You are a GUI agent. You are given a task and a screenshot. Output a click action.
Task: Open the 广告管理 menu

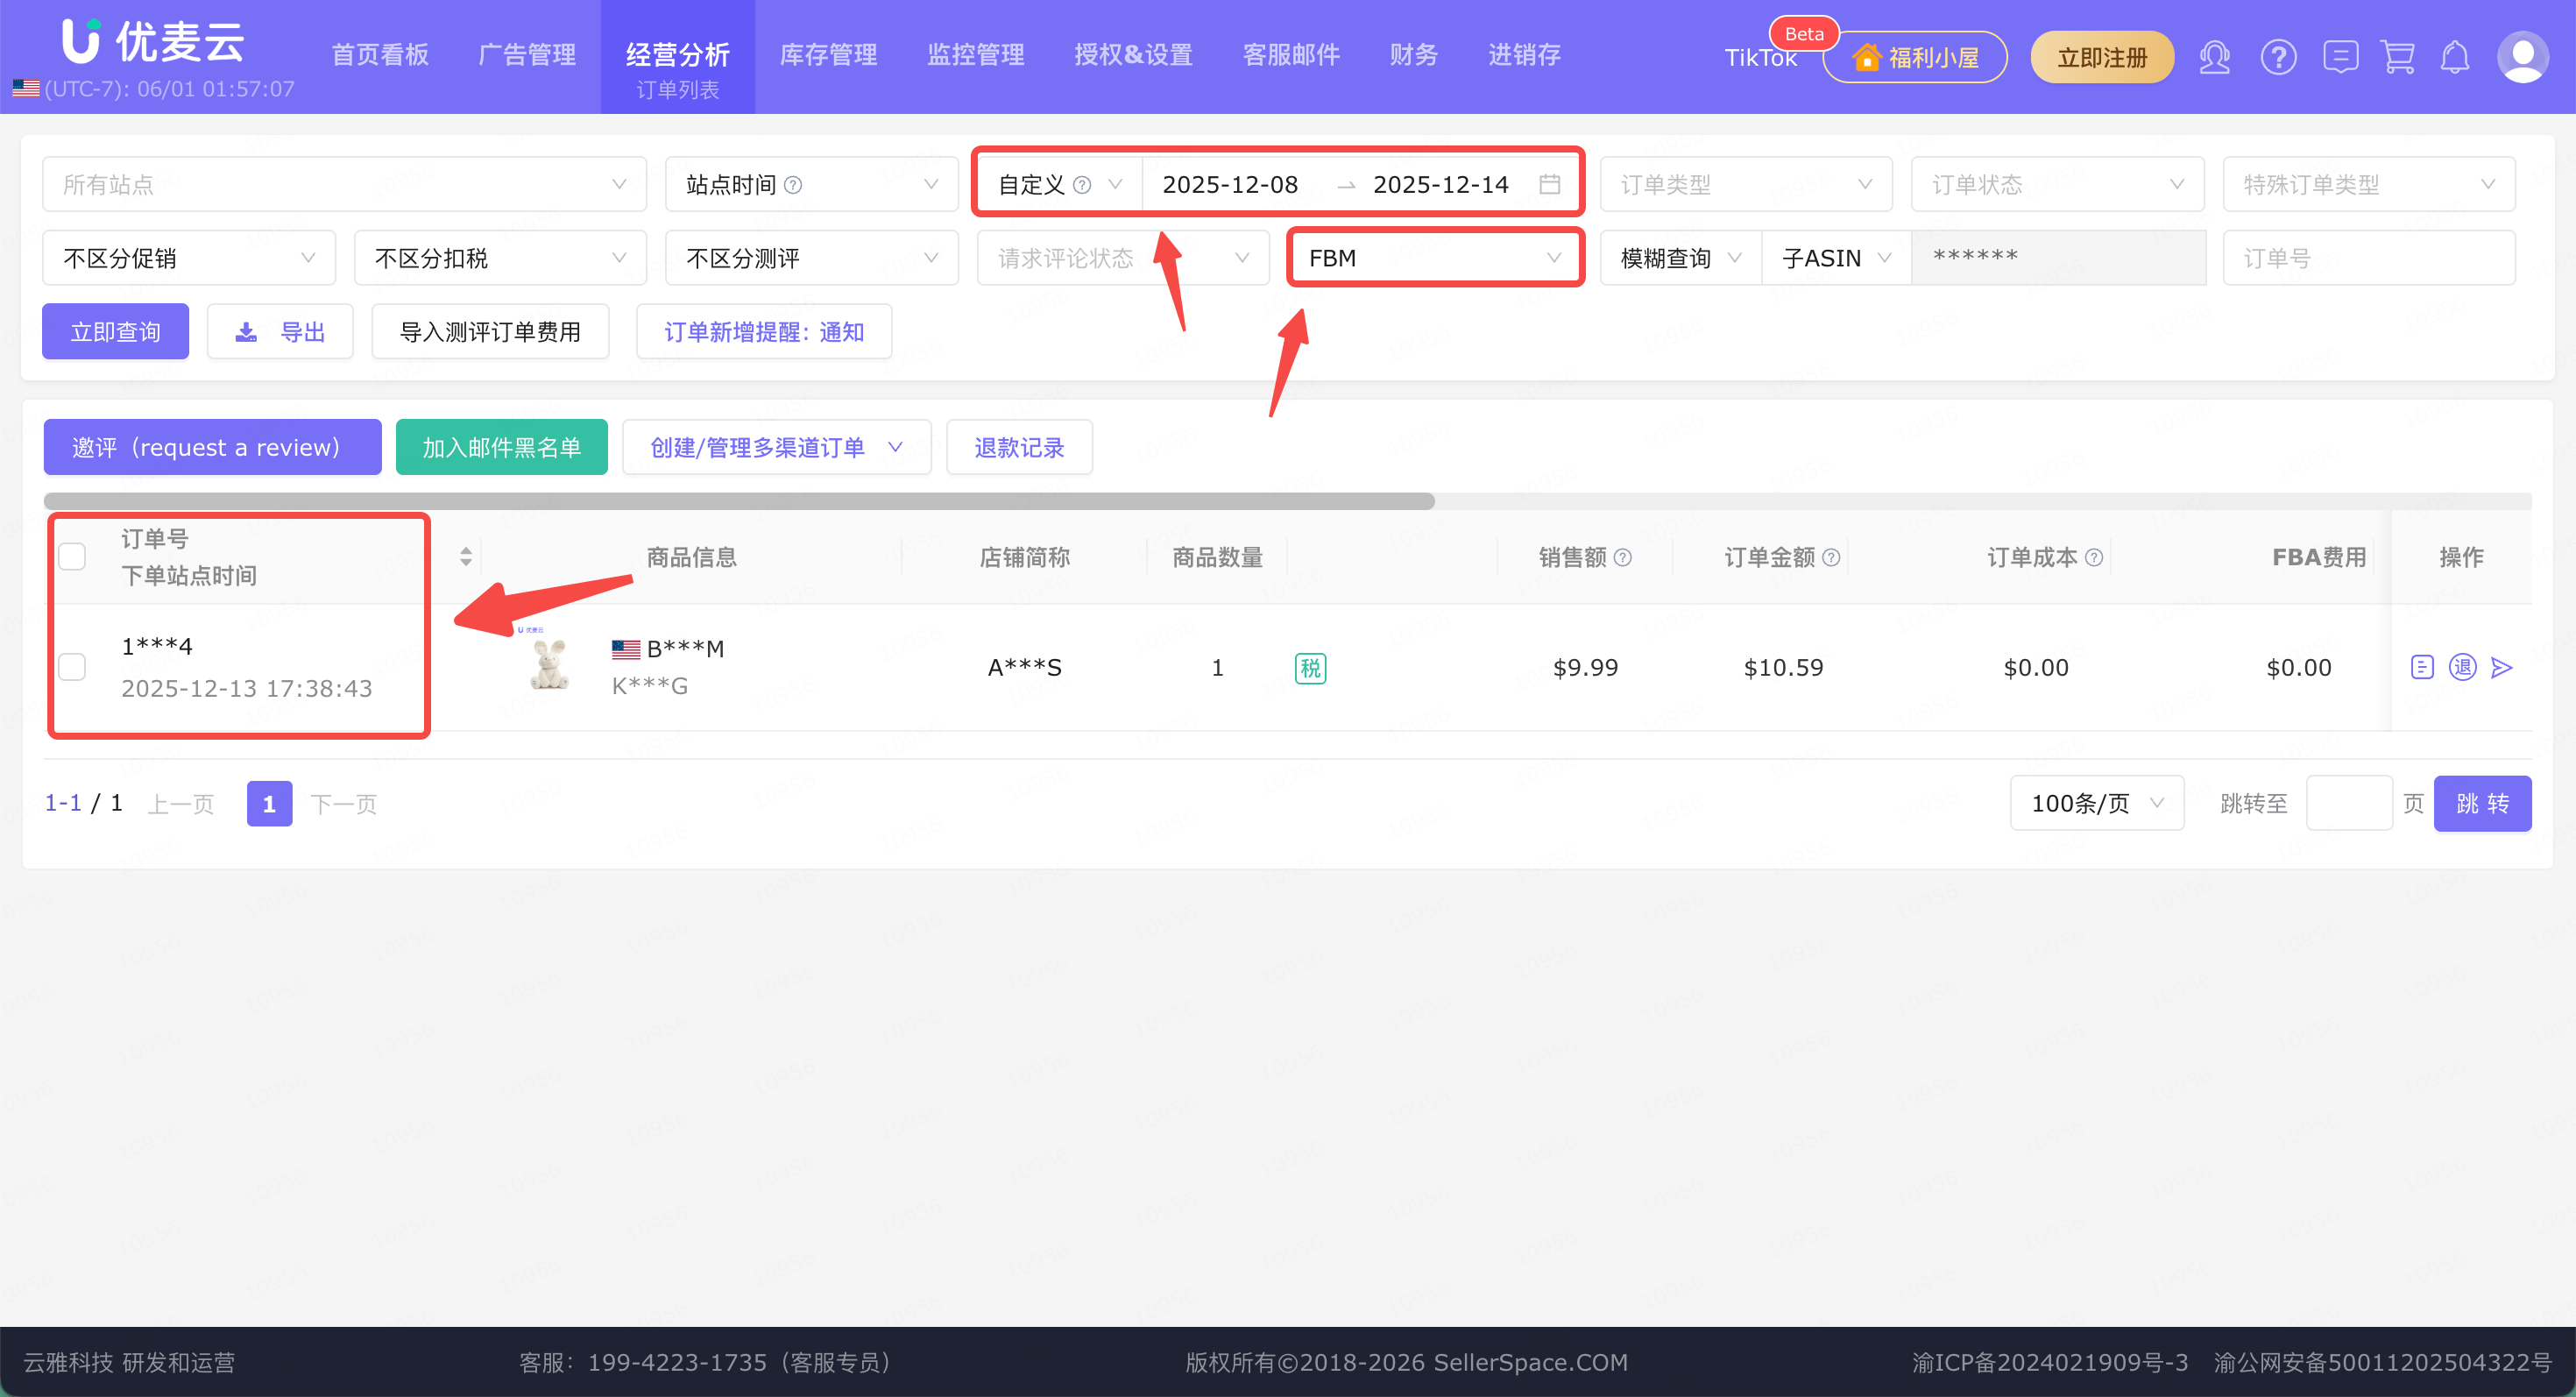[527, 55]
